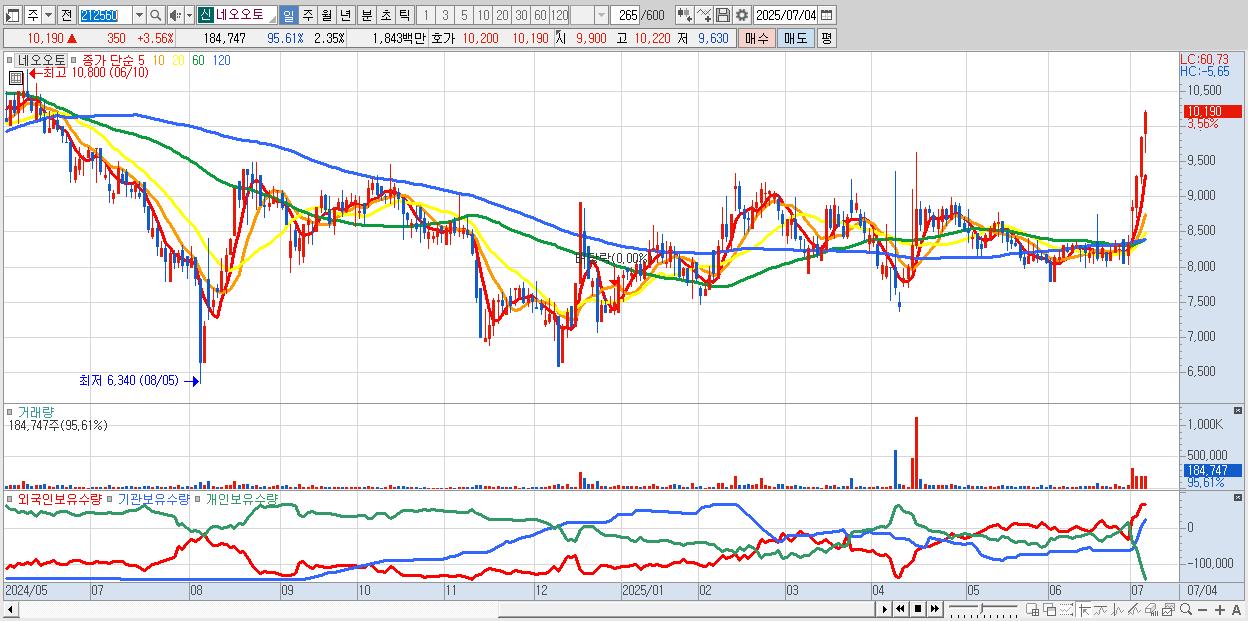Open the calendar date picker icon
1248x621 pixels.
(826, 15)
